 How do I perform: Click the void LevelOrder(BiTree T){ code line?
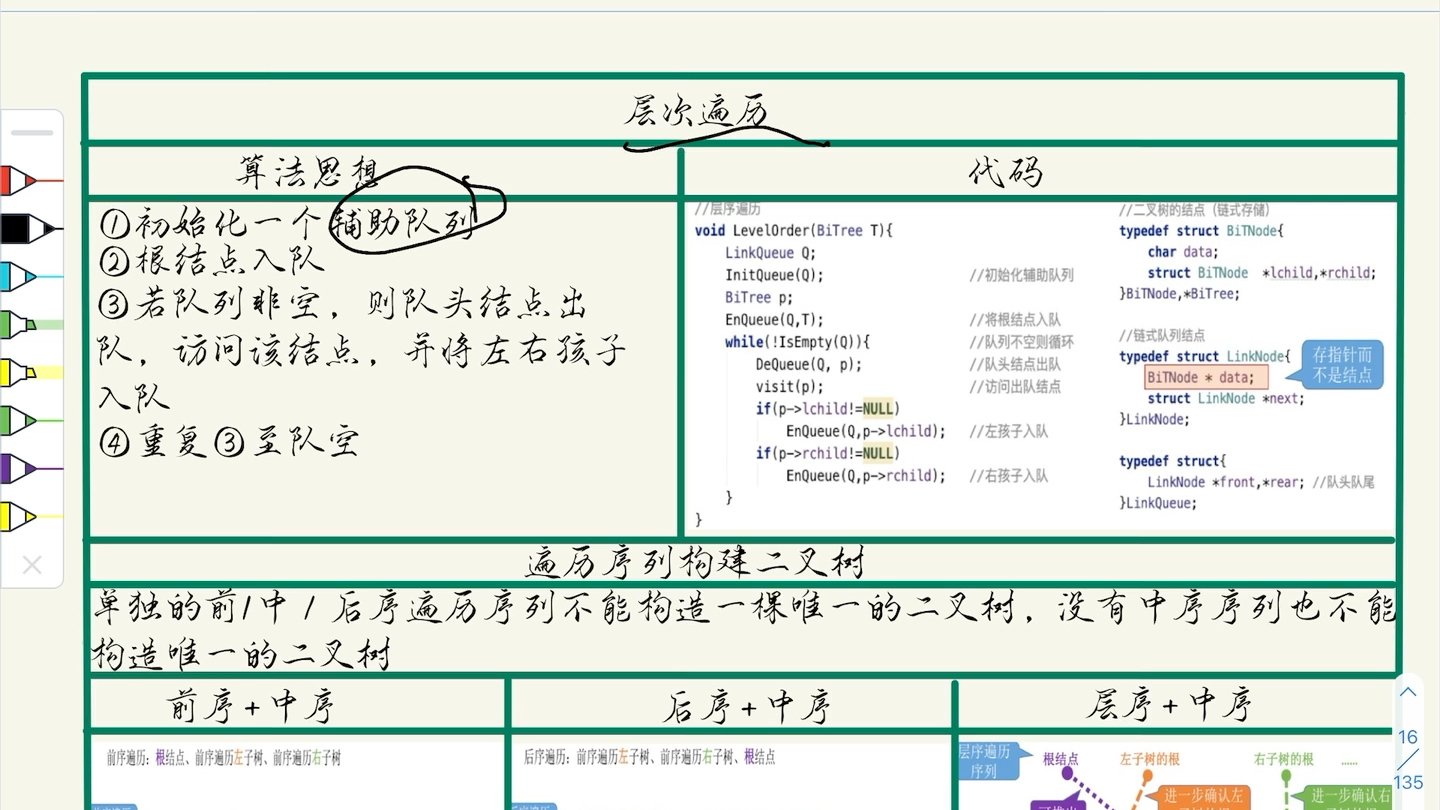click(x=793, y=231)
